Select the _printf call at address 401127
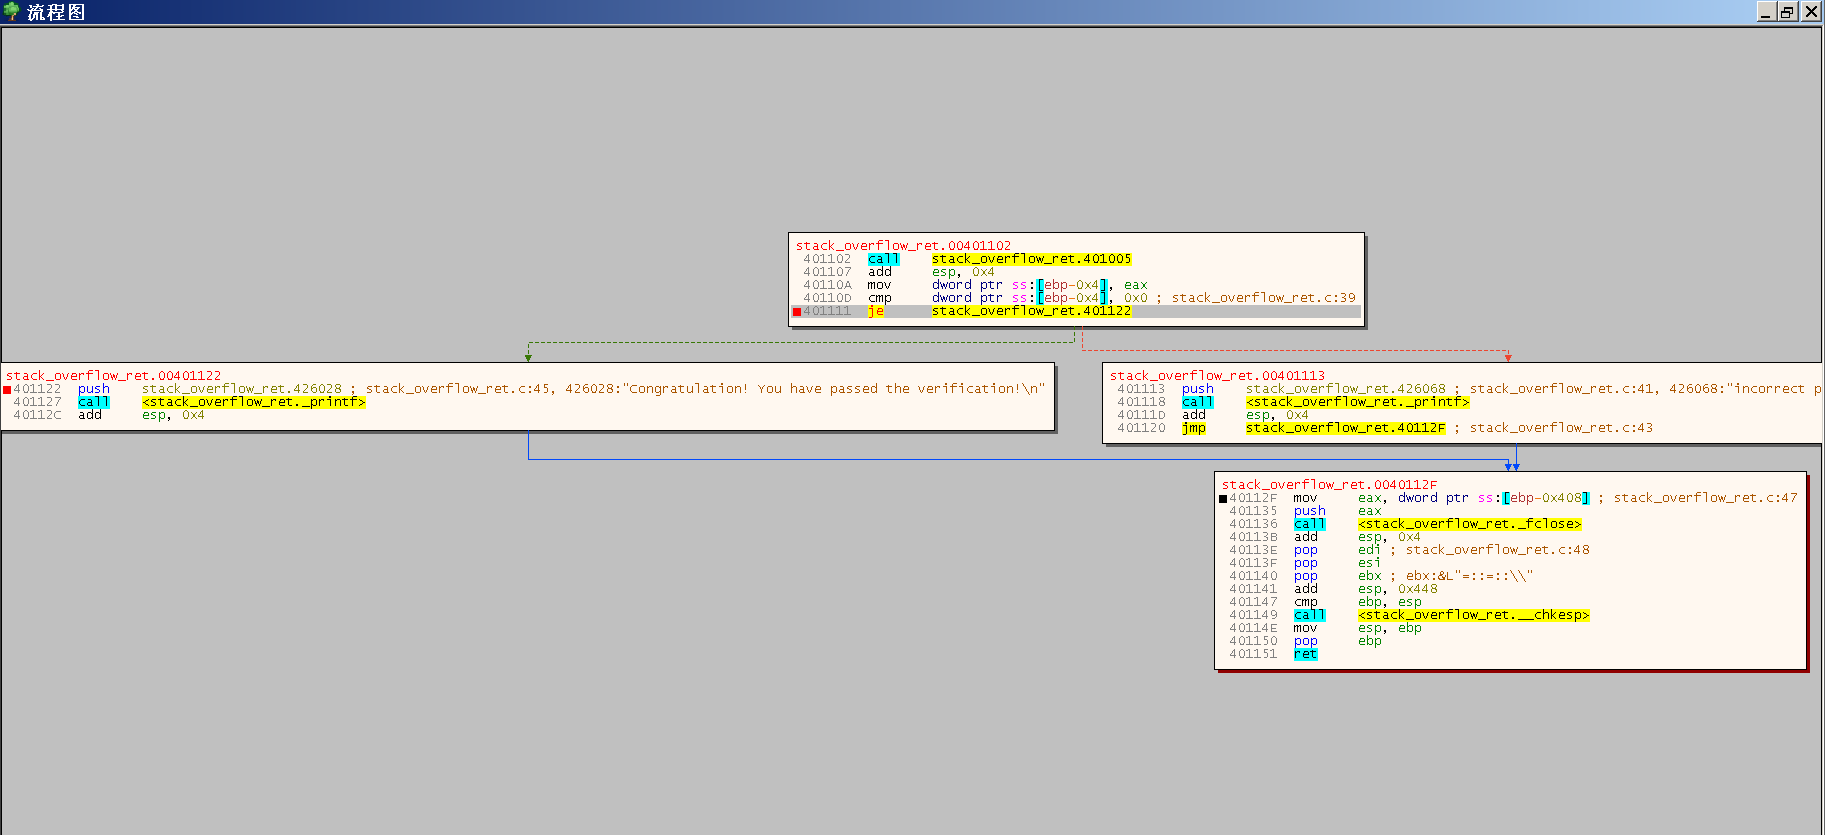 (x=253, y=402)
